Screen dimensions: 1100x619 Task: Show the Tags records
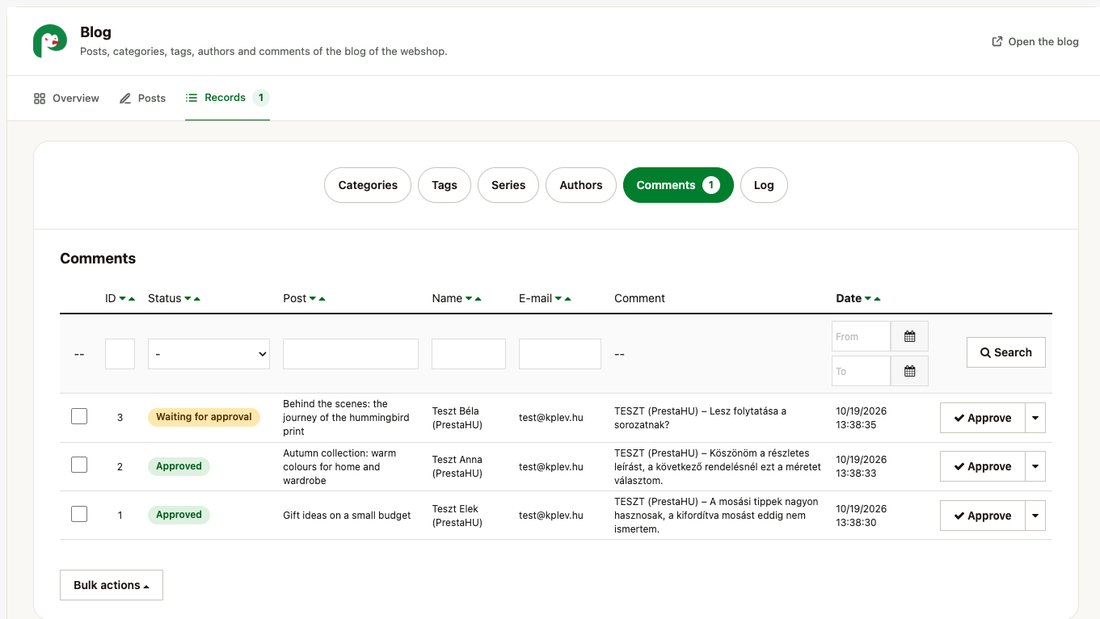tap(444, 185)
